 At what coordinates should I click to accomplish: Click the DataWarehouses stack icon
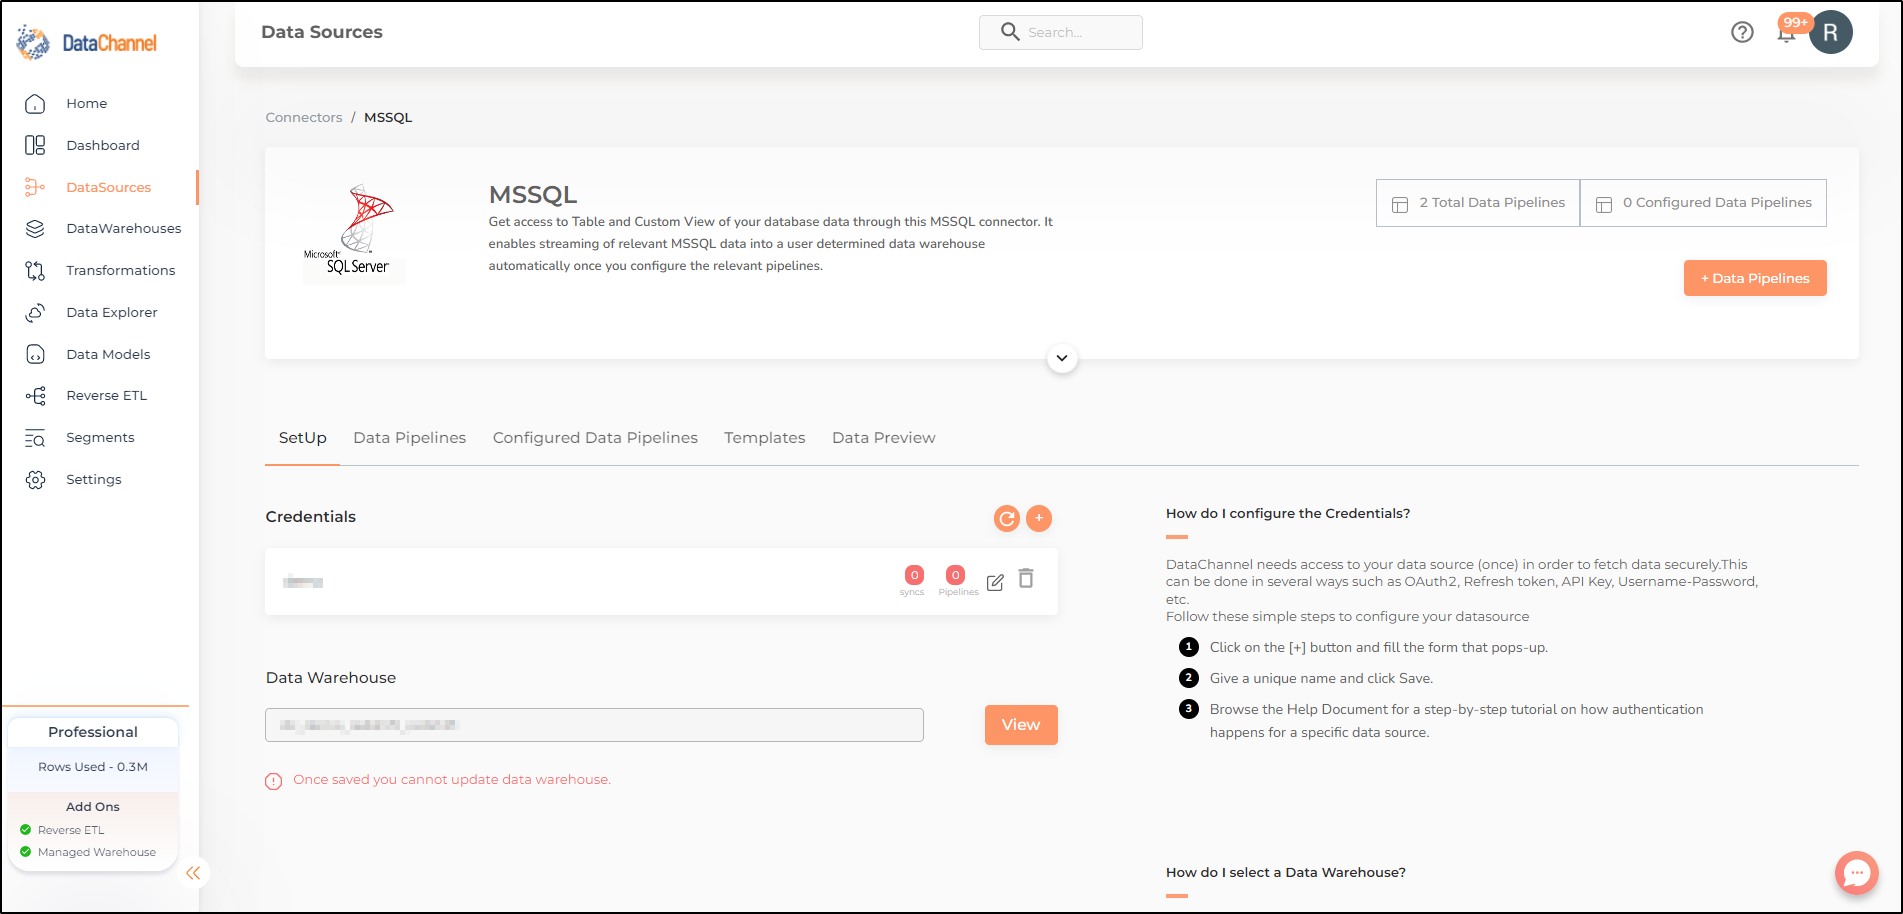click(35, 228)
